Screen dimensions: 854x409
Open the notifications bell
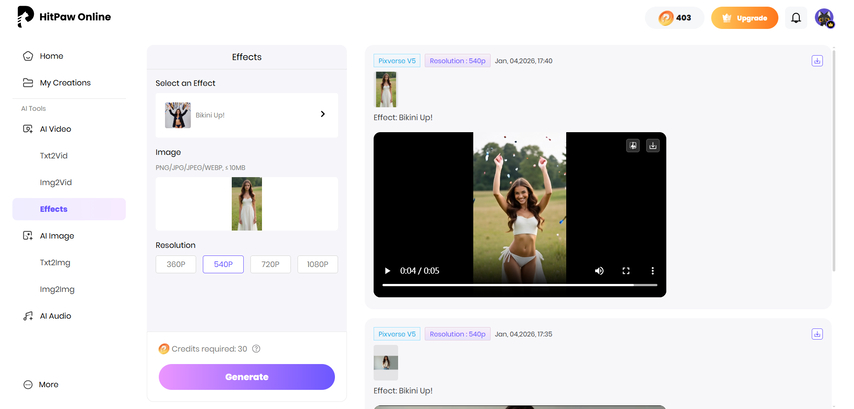[796, 18]
